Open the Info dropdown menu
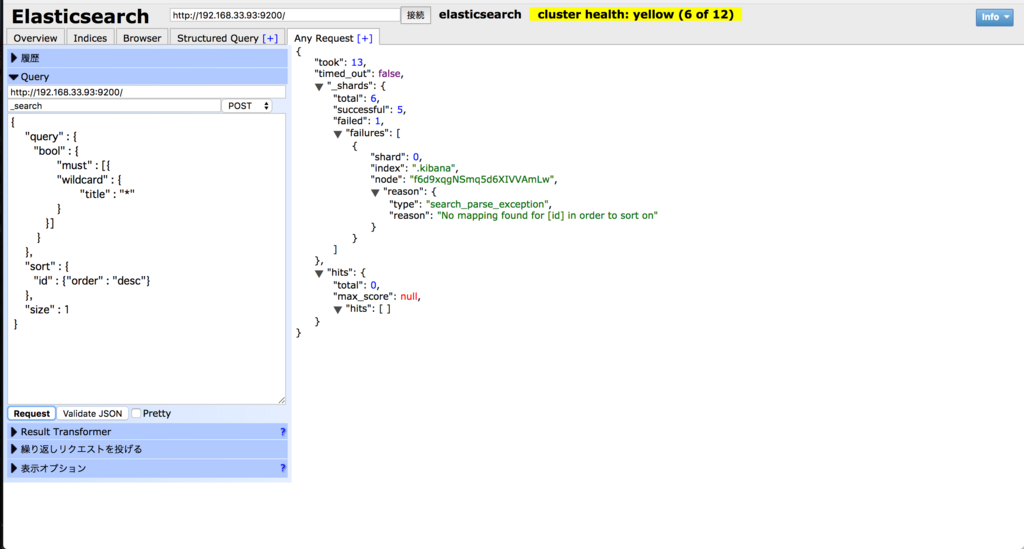Screen dimensions: 1024x549 click(994, 17)
